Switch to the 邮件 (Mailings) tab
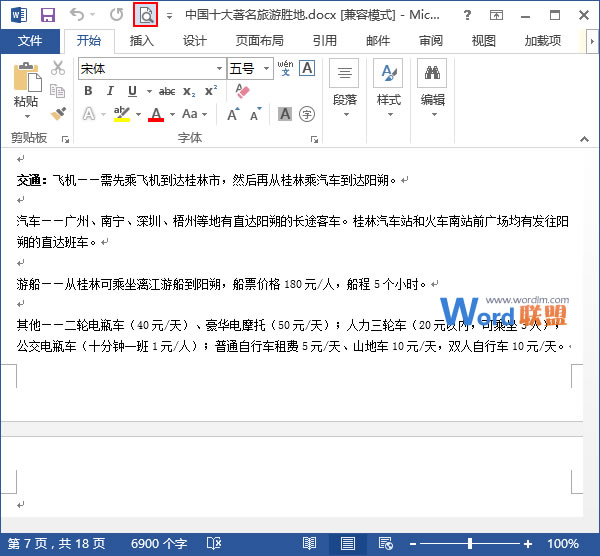600x556 pixels. 378,41
